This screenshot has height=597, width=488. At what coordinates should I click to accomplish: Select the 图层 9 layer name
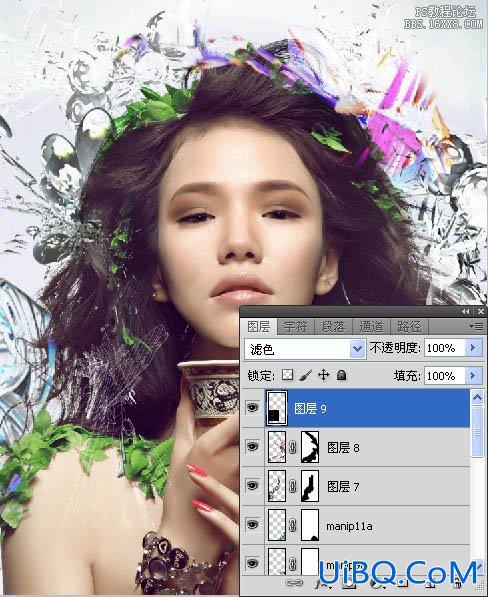click(310, 409)
